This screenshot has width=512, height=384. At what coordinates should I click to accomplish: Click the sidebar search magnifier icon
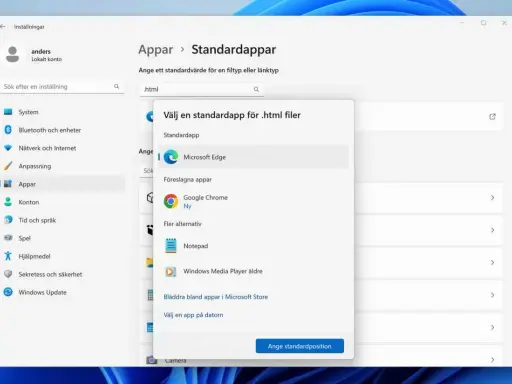click(x=116, y=86)
